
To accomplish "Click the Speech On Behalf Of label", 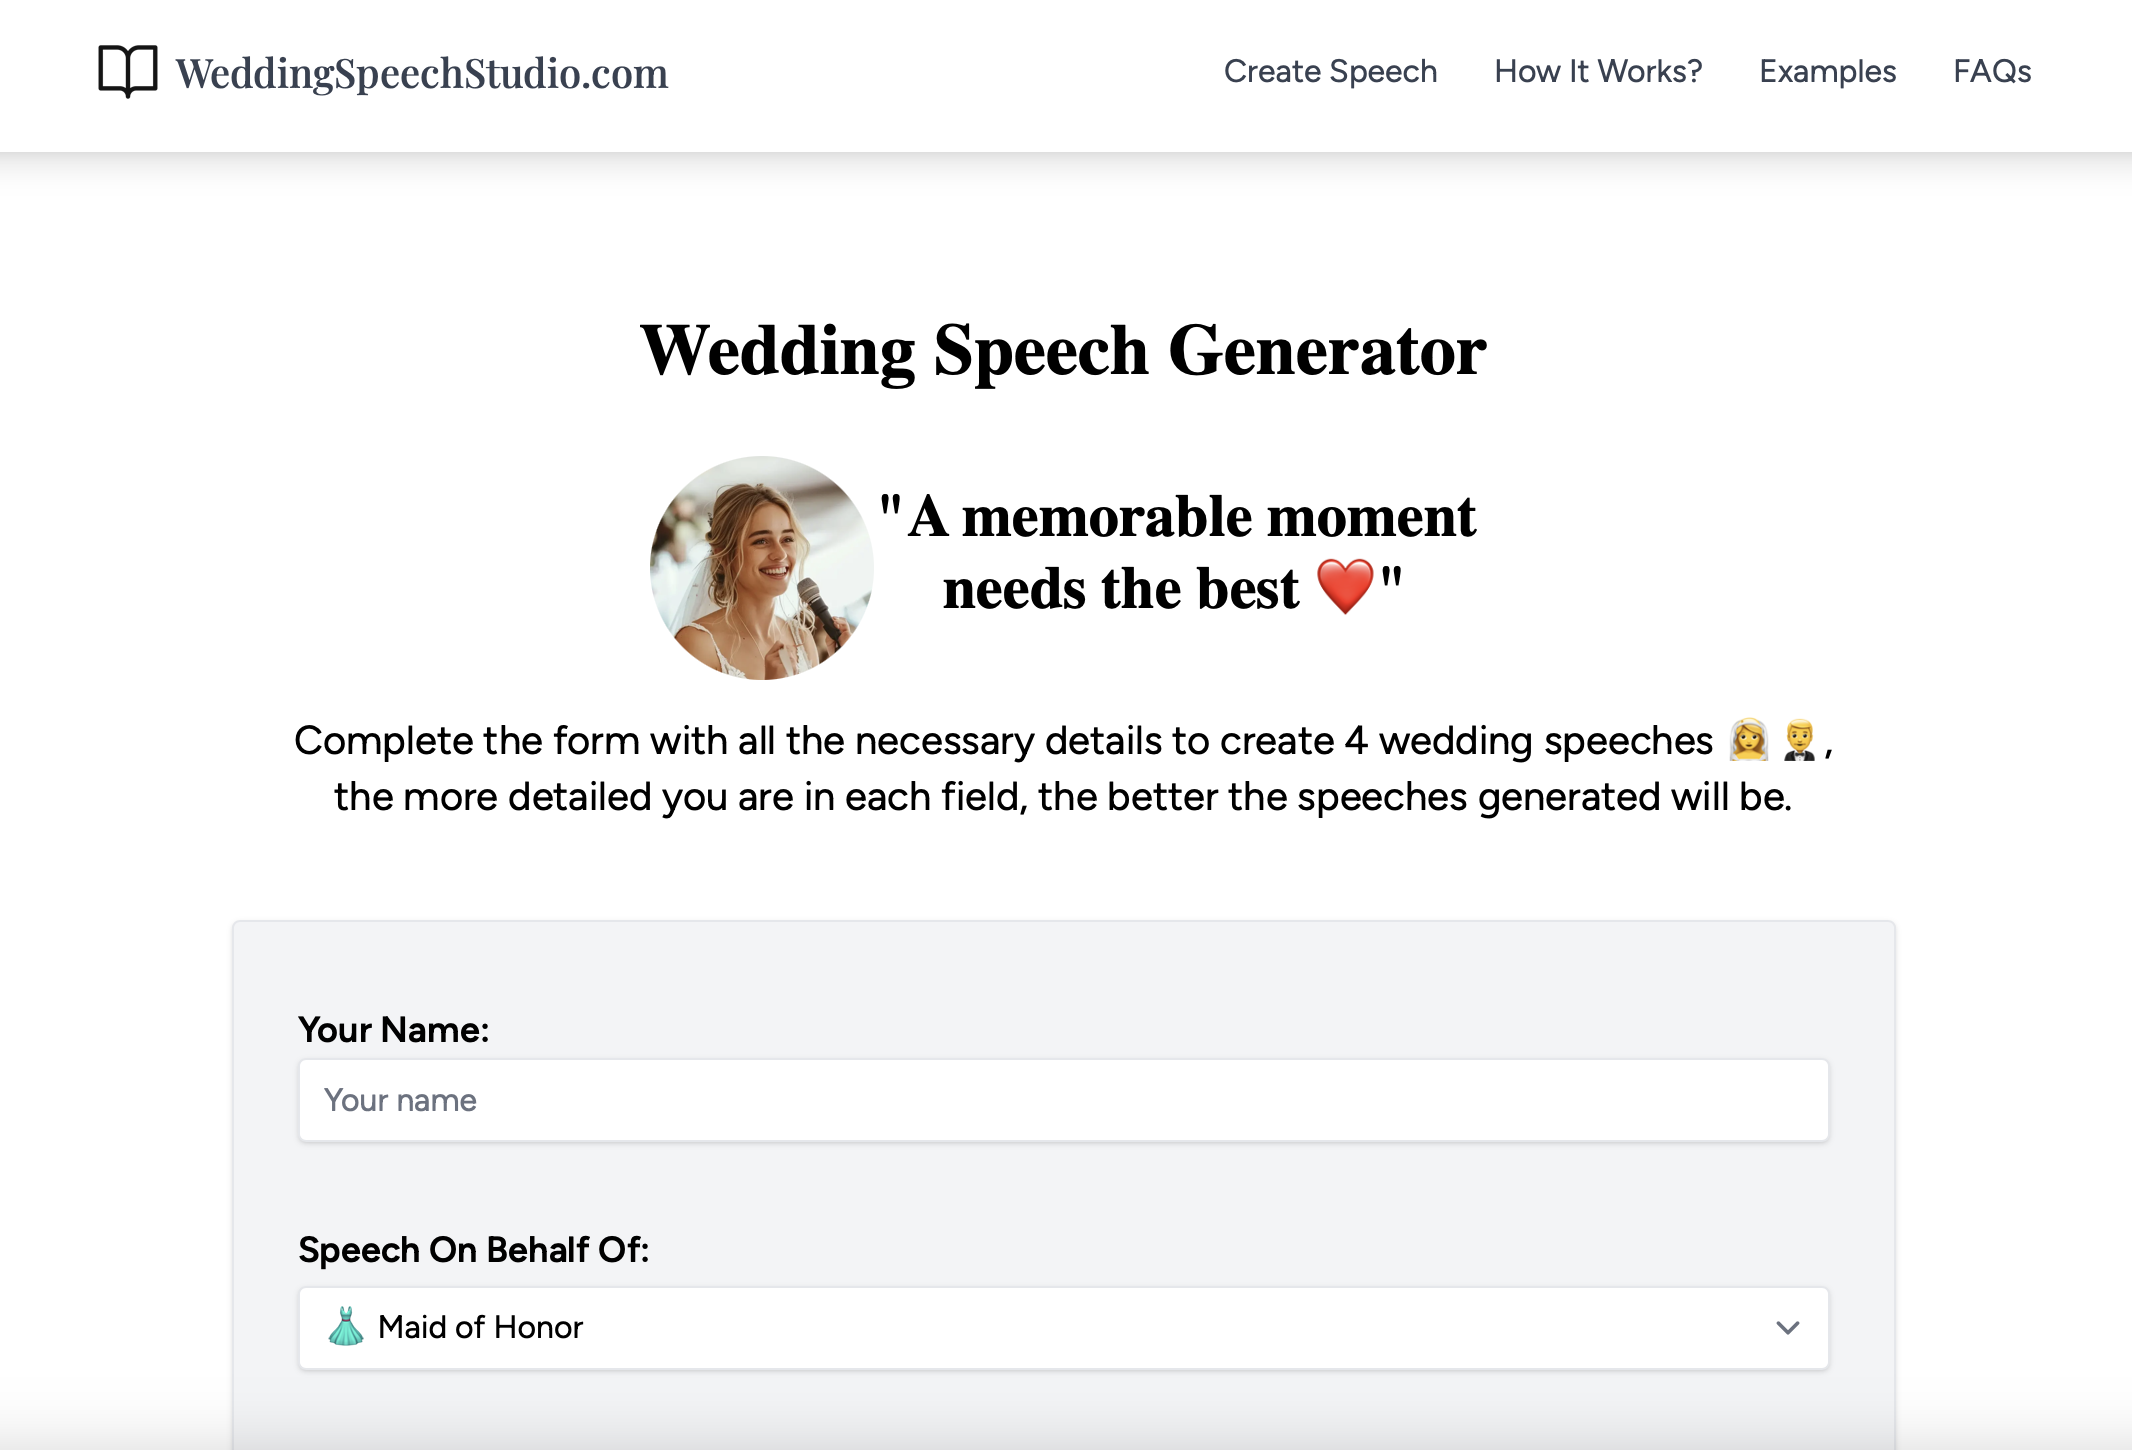I will tap(474, 1250).
